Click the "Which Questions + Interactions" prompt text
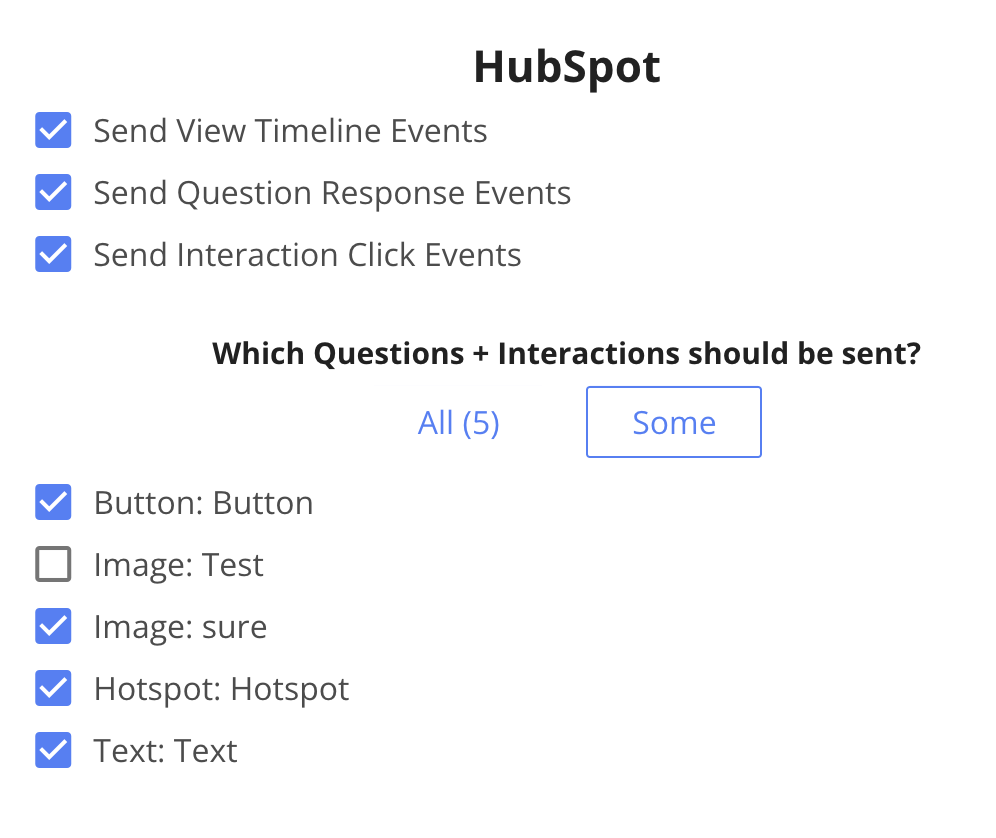Viewport: 996px width, 838px height. pos(566,354)
